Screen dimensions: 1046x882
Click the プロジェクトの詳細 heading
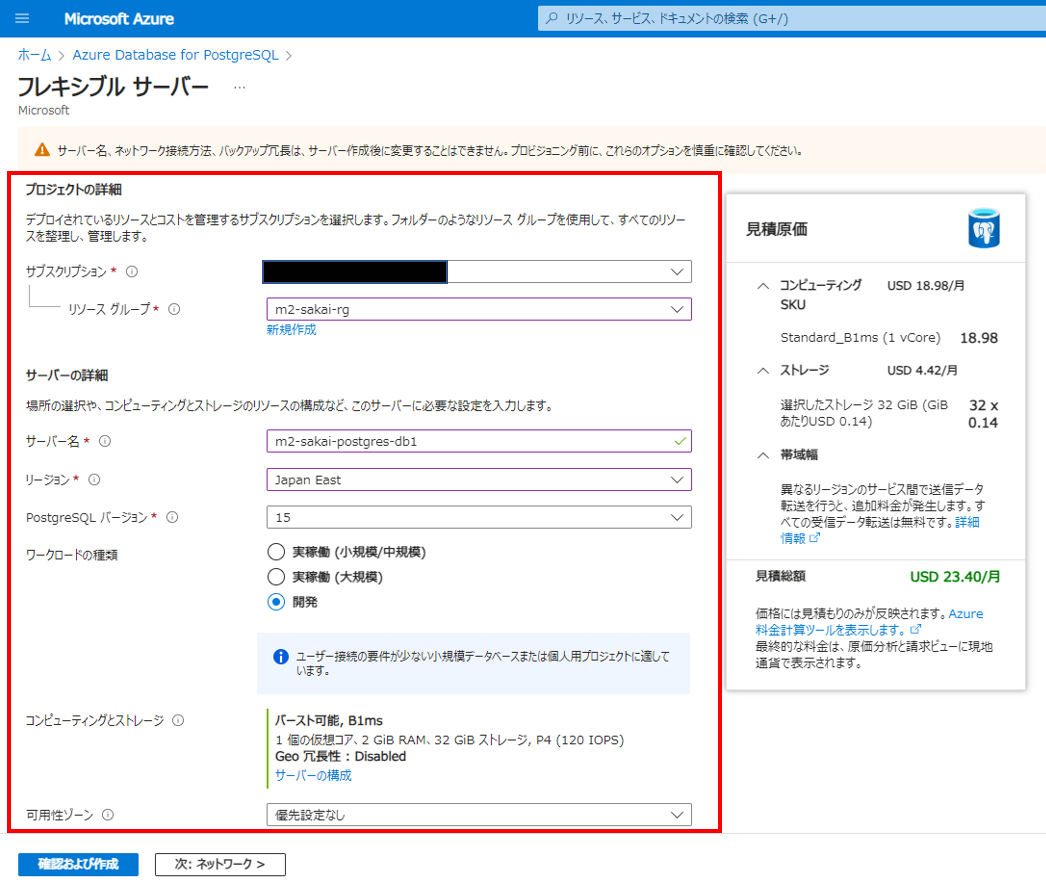point(73,189)
